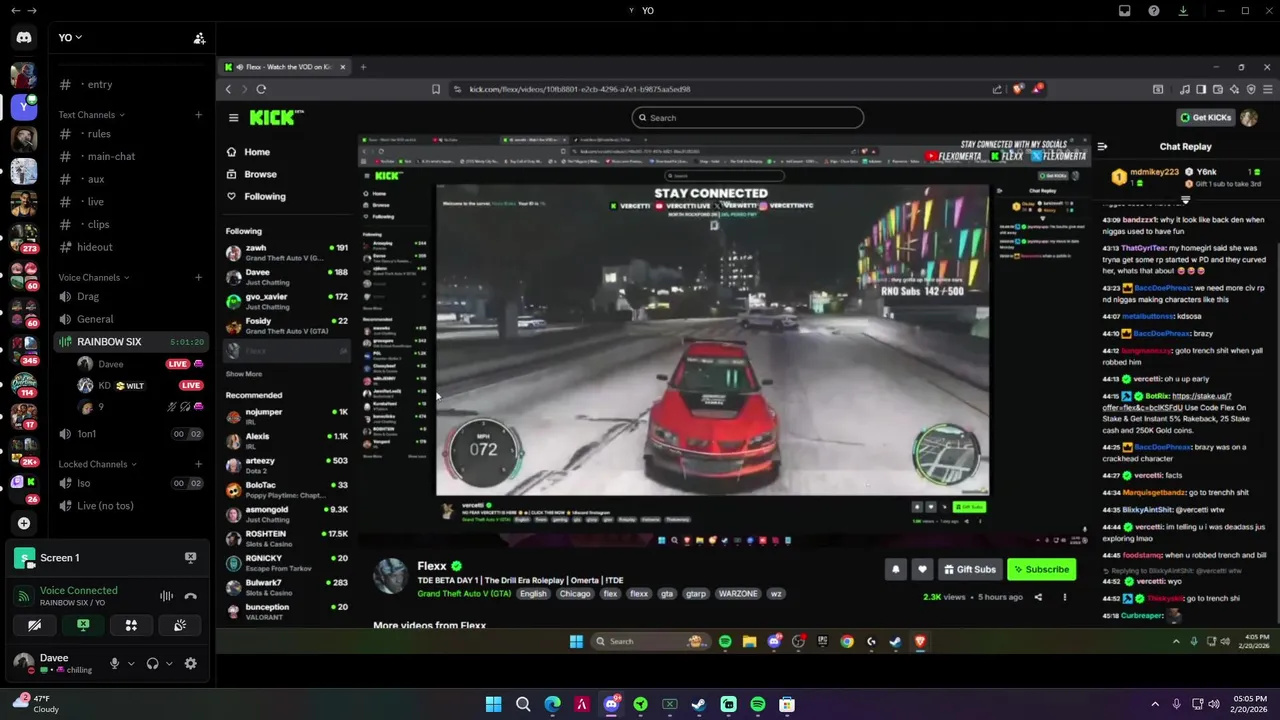The height and width of the screenshot is (720, 1280).
Task: Click Subscribe in the shared stream
Action: 1041,569
